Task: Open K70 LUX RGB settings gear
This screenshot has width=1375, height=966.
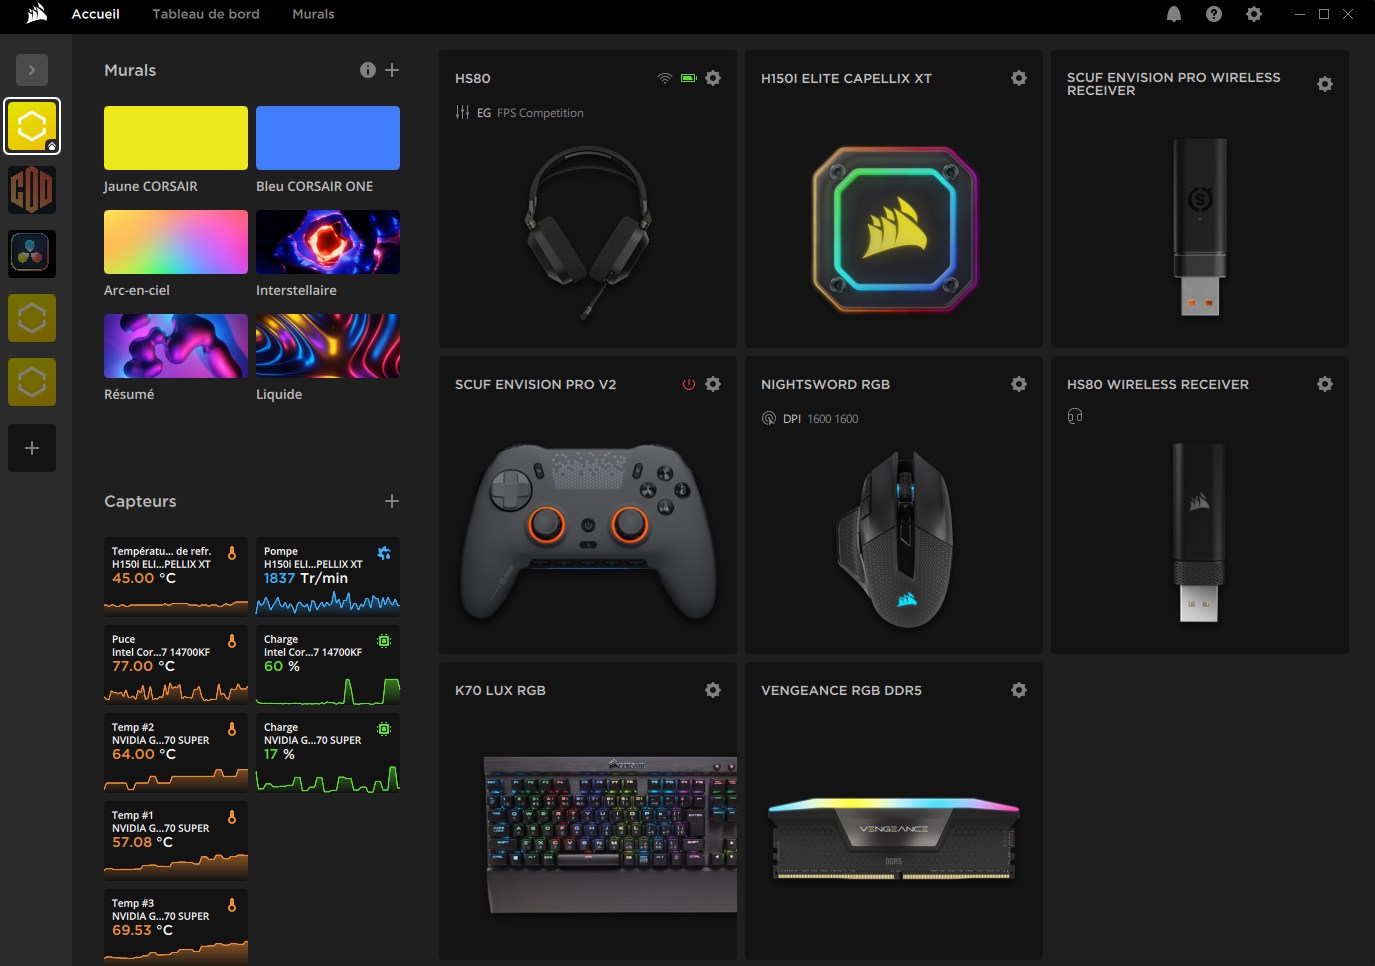Action: (713, 690)
